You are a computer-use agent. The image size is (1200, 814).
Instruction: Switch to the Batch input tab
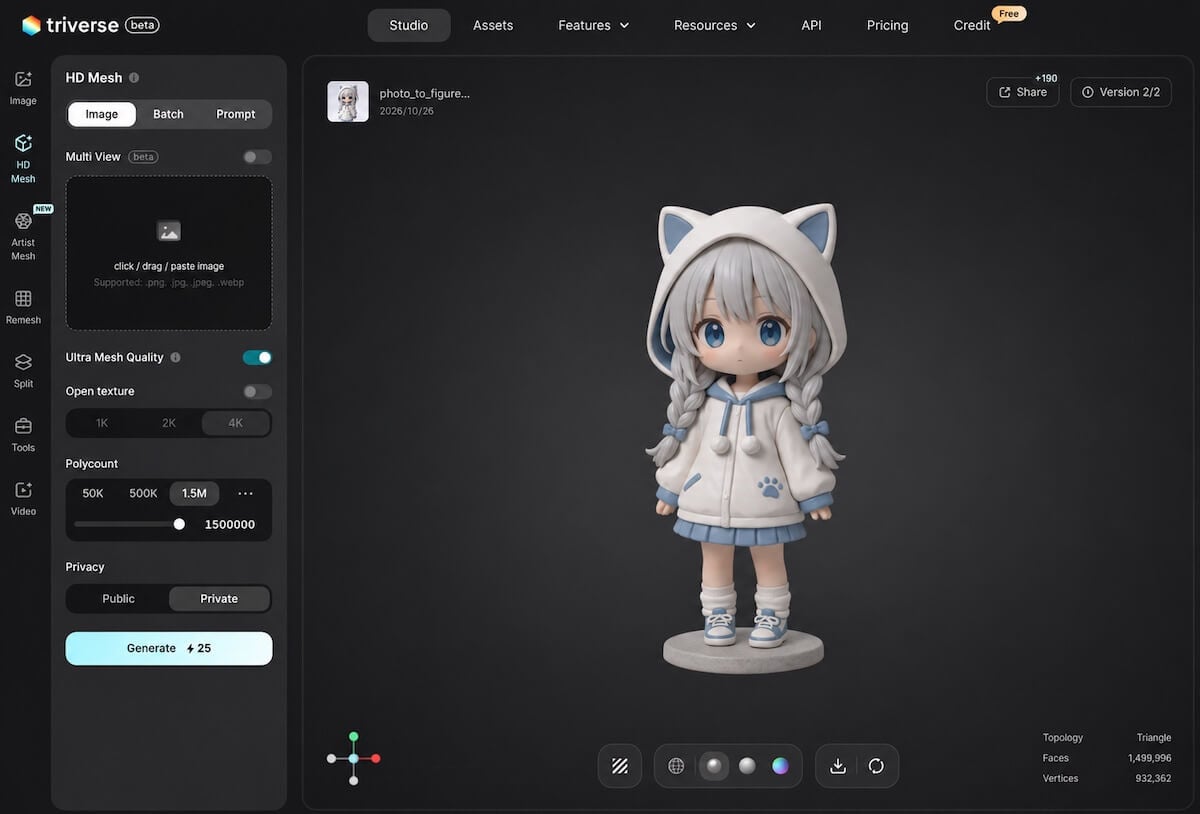click(x=168, y=114)
